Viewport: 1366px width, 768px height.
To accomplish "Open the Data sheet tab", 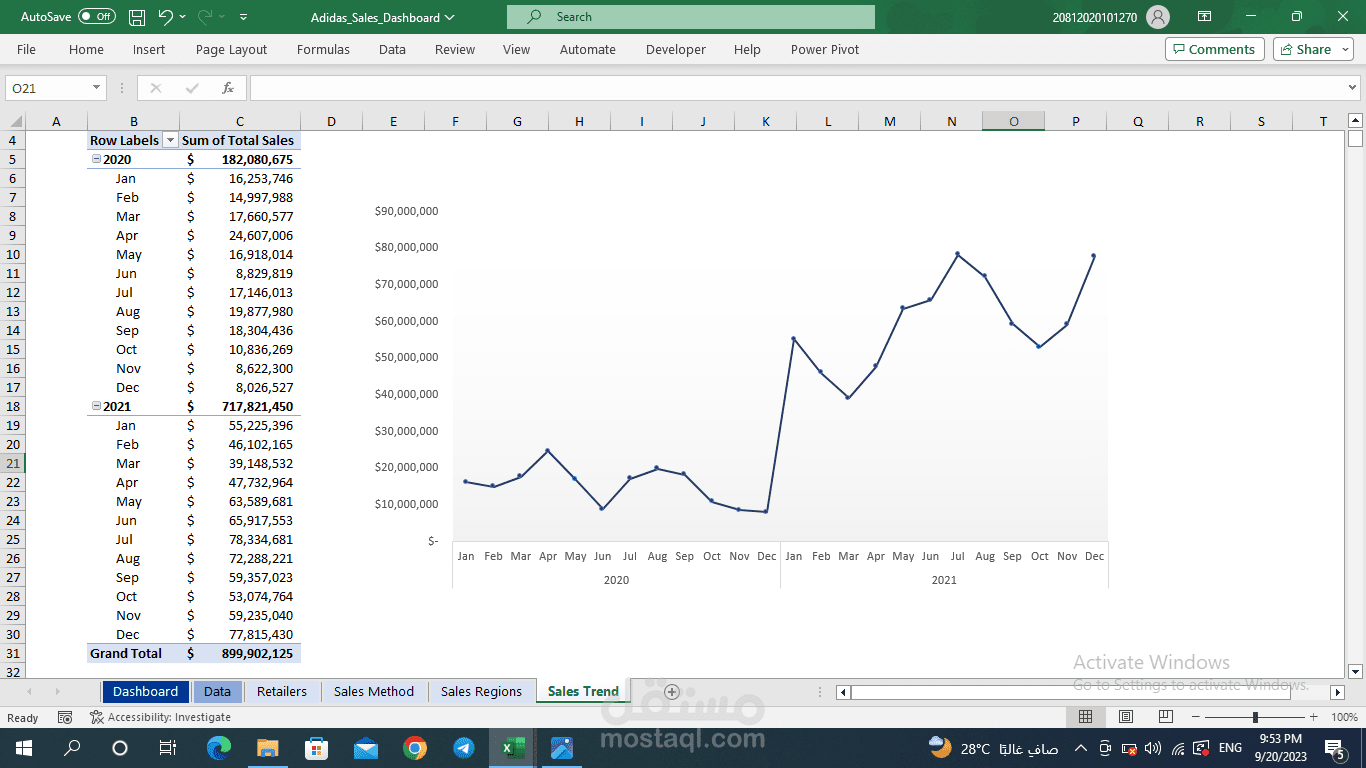I will pos(217,691).
